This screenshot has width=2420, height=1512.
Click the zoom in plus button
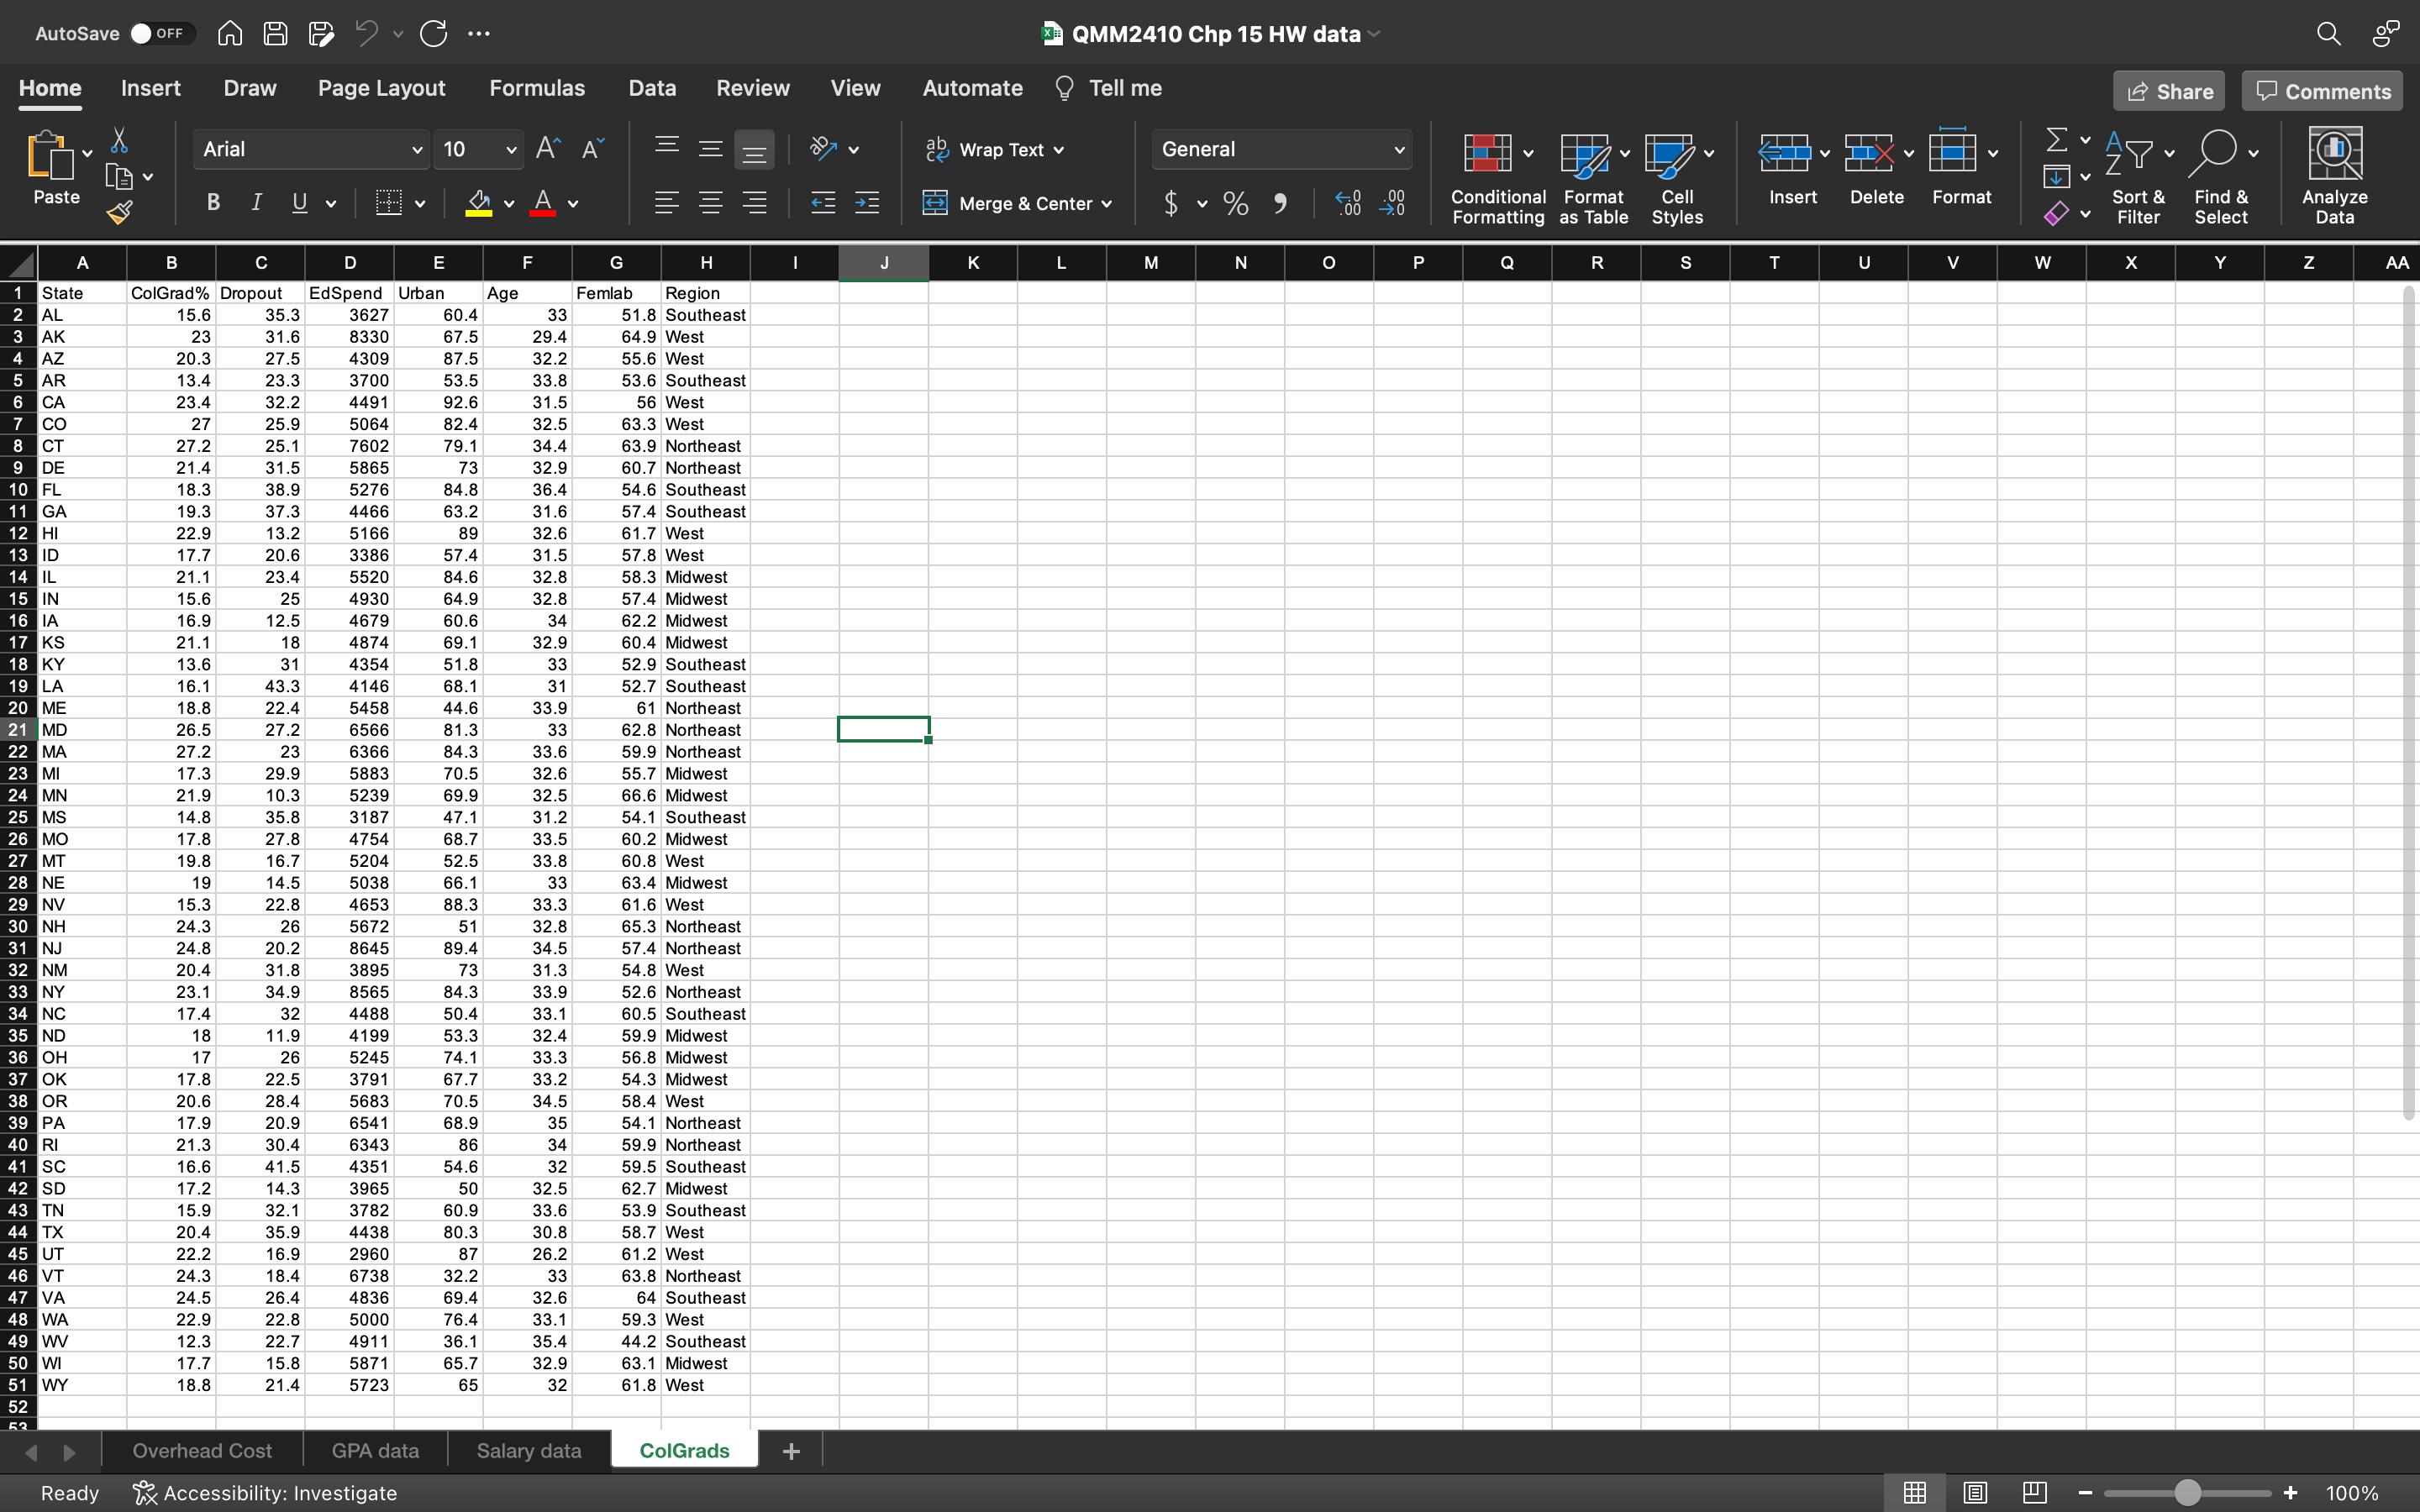click(2291, 1493)
